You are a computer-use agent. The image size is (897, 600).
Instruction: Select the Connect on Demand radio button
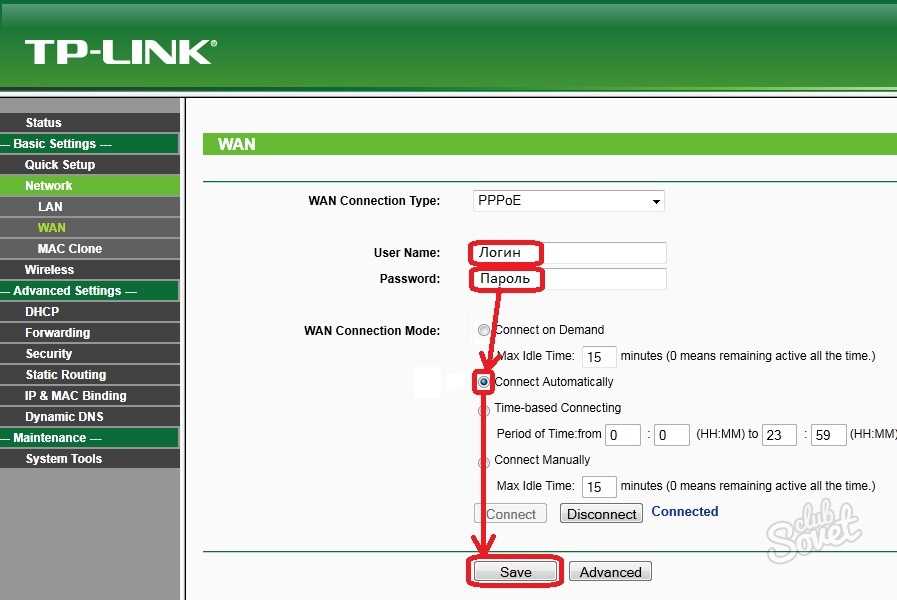tap(484, 330)
